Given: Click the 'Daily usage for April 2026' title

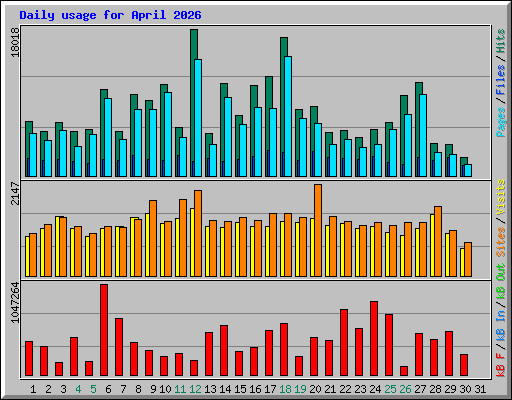Looking at the screenshot, I should pyautogui.click(x=110, y=15).
